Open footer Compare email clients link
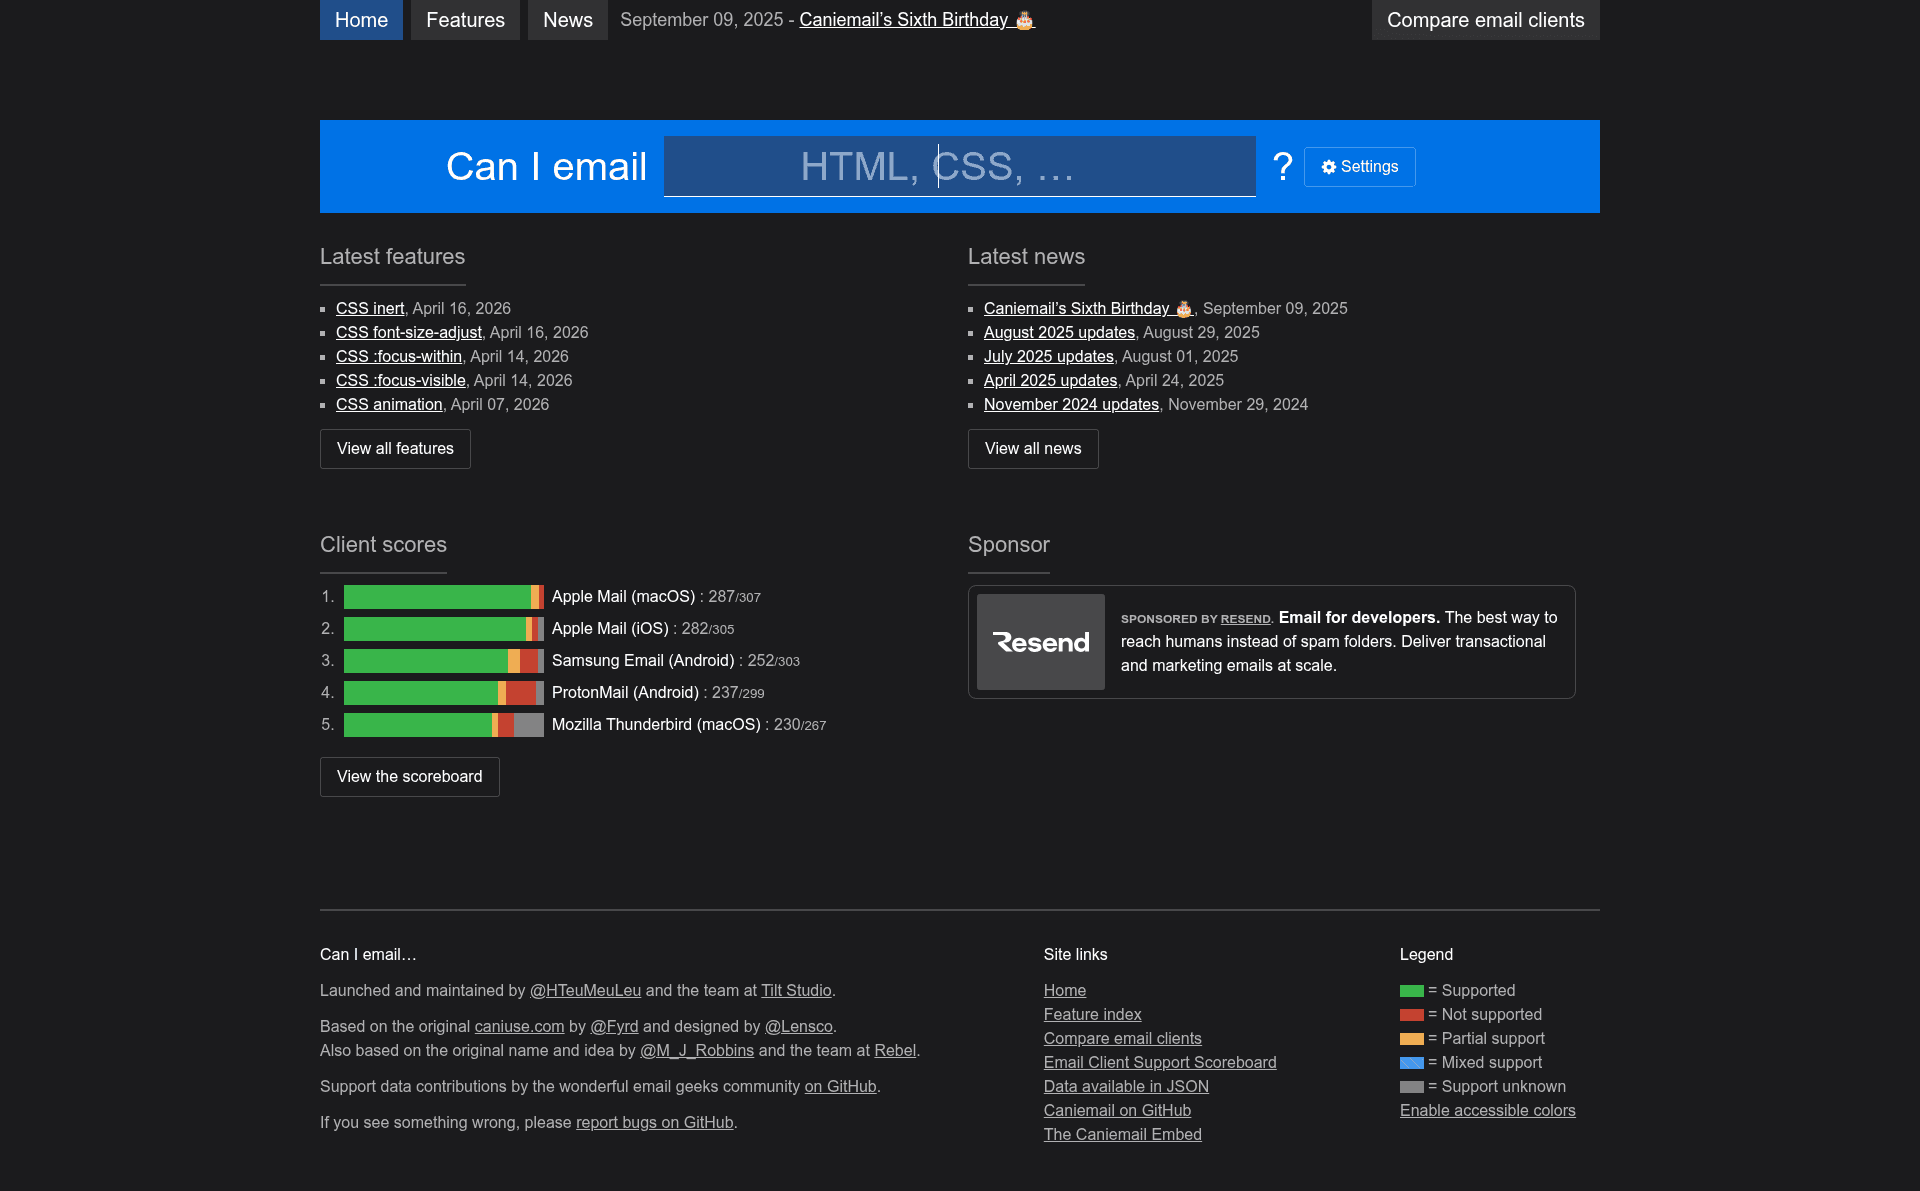This screenshot has width=1920, height=1191. 1122,1039
